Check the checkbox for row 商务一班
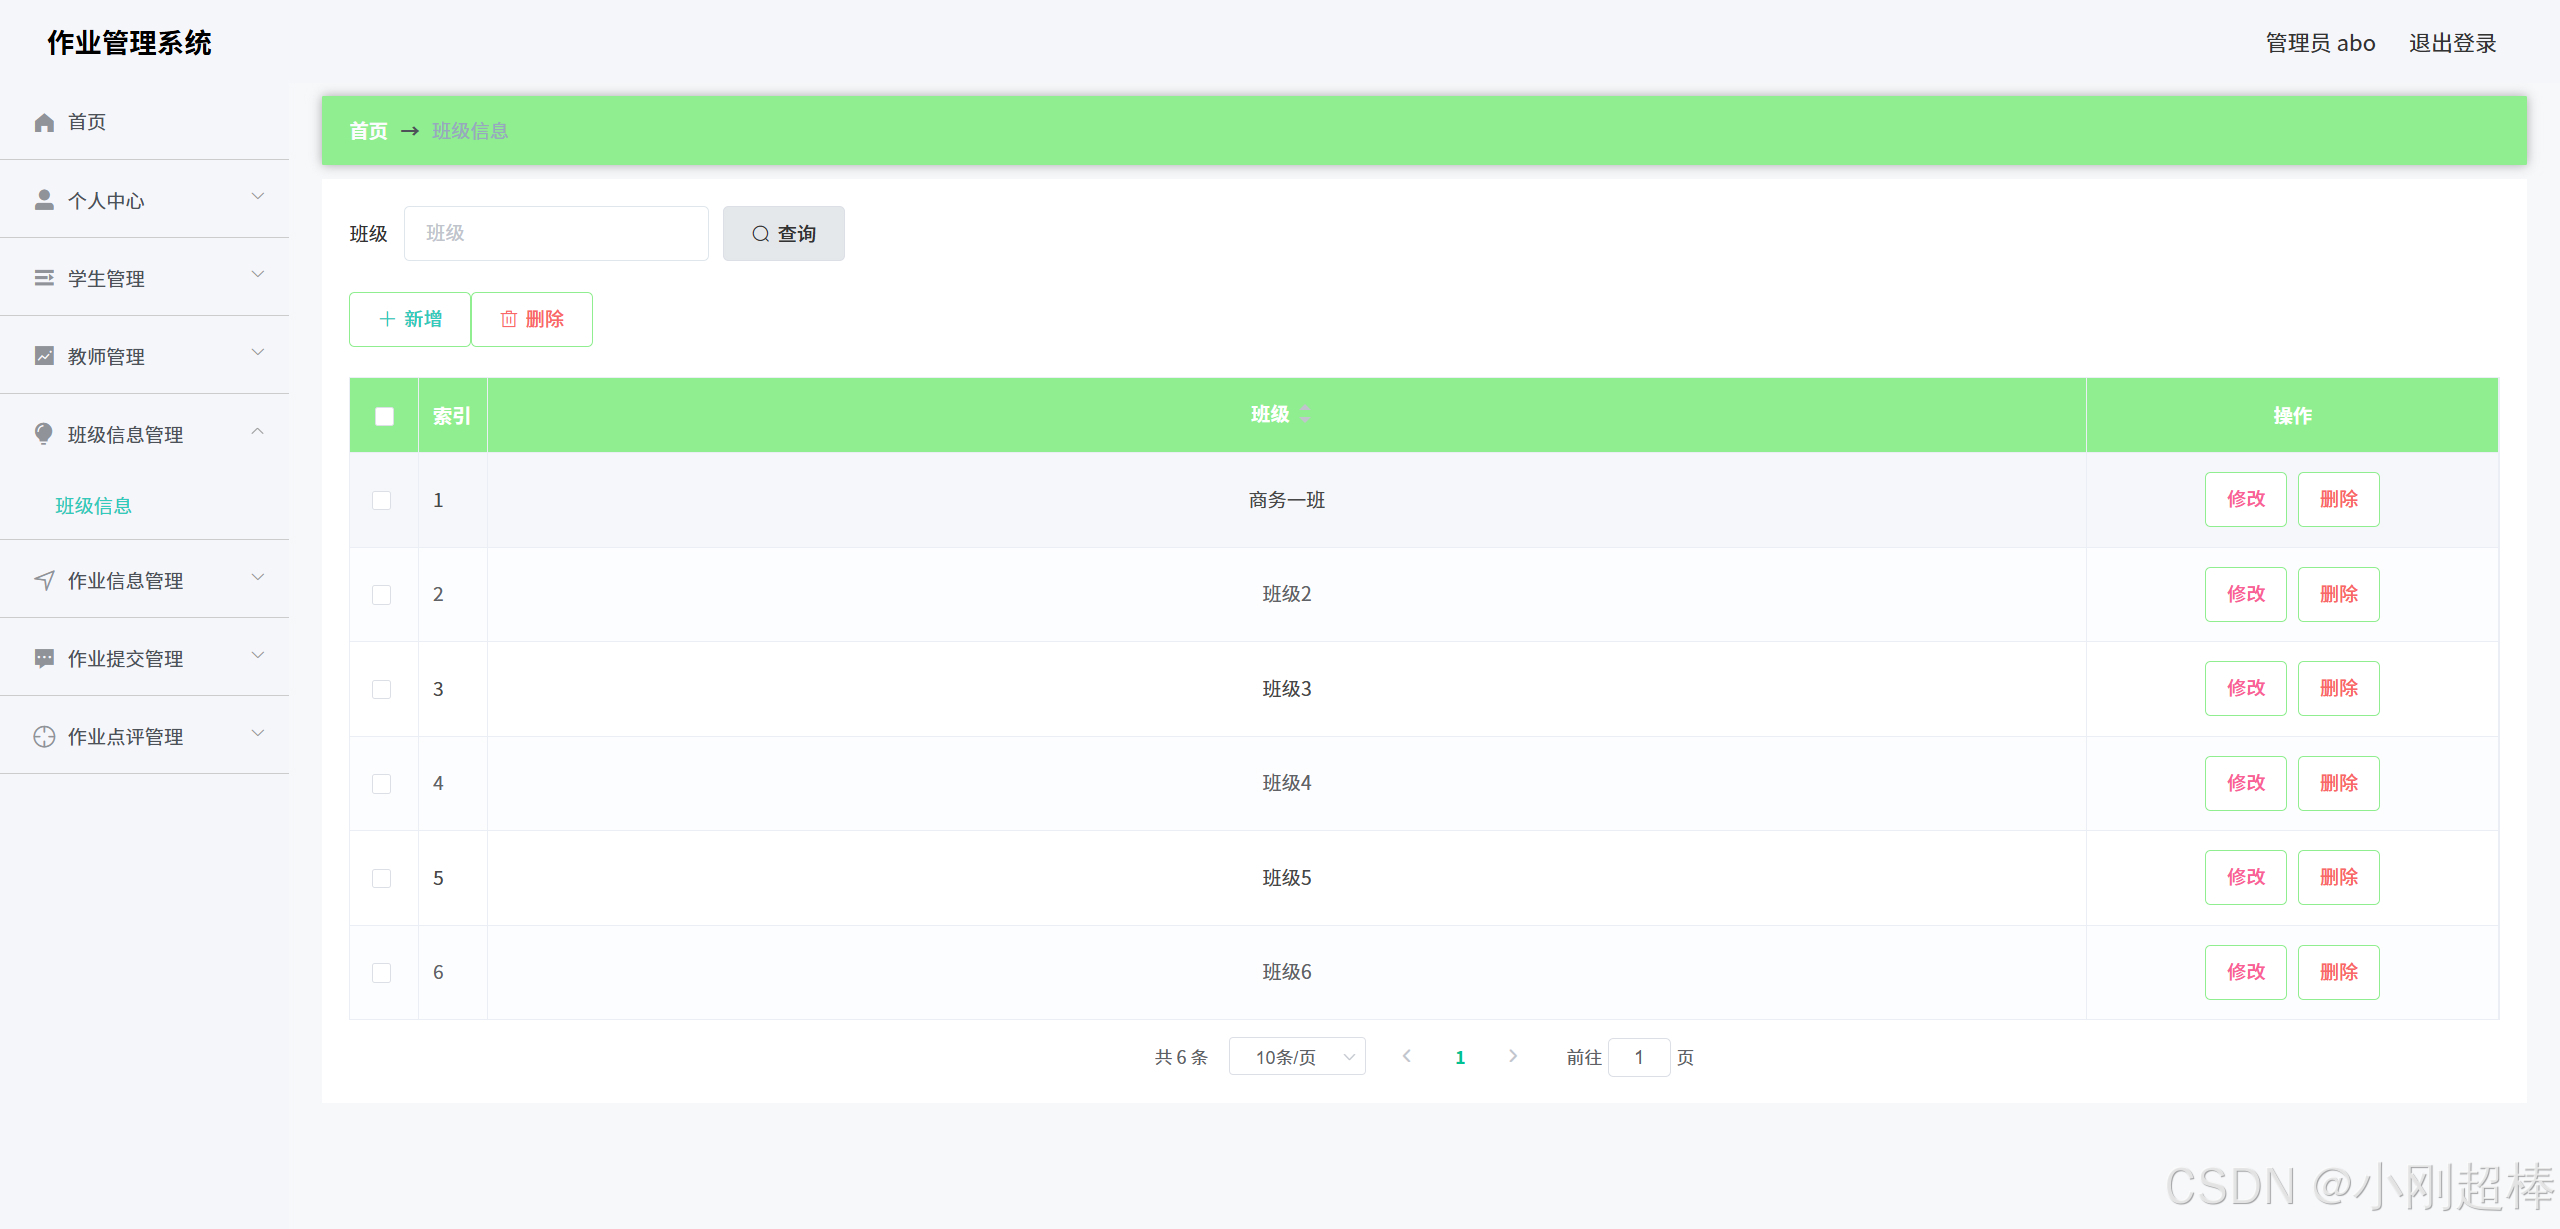 382,500
